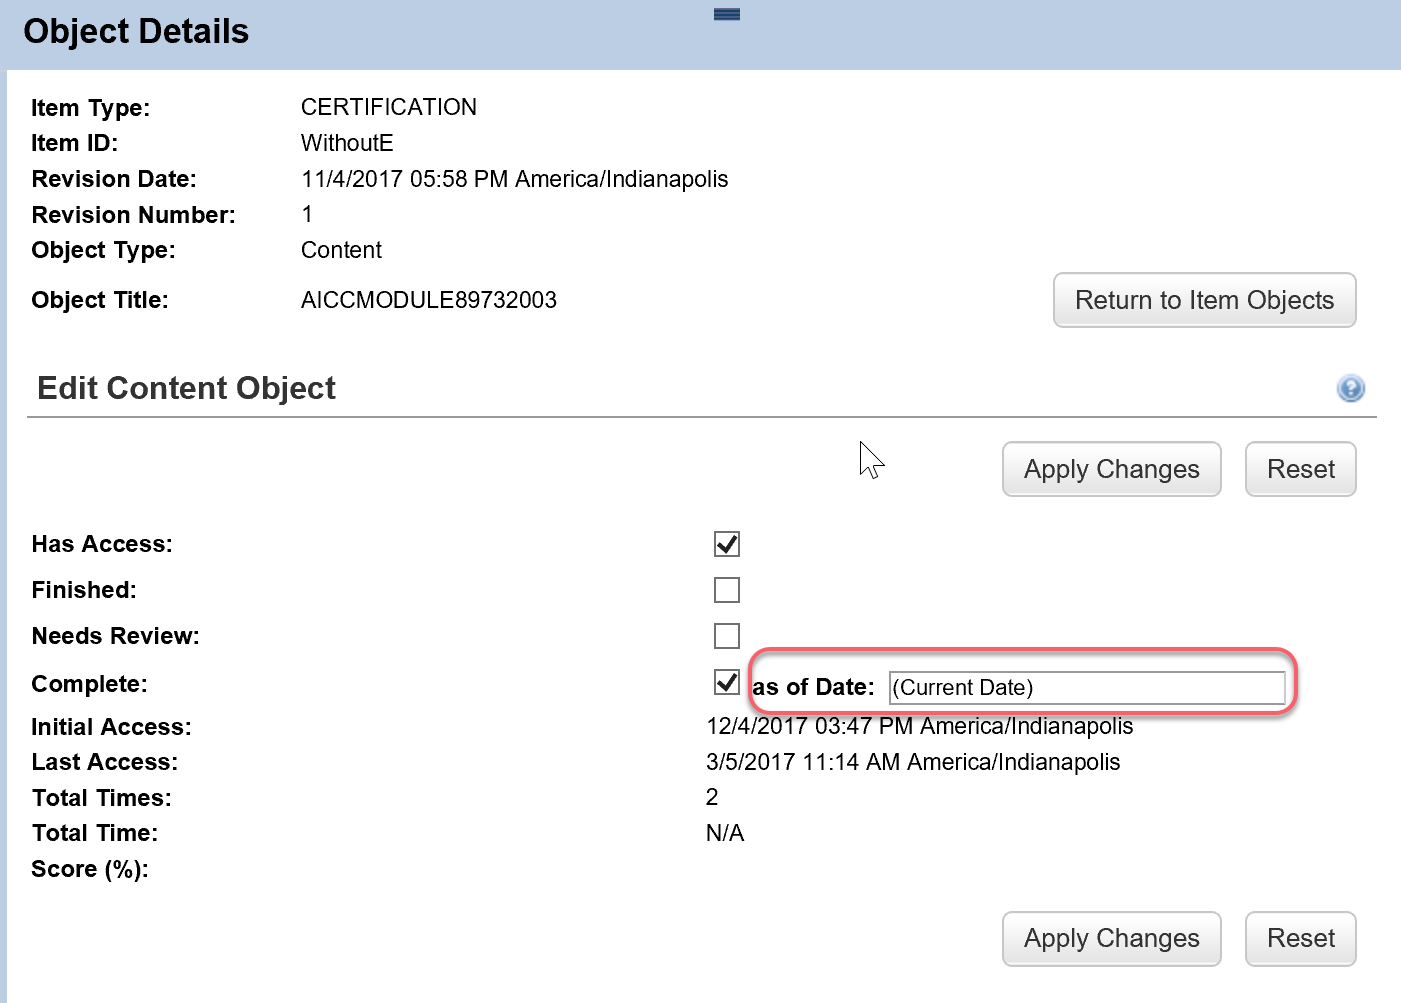Viewport: 1401px width, 1003px height.
Task: Click the Revision Number value 1
Action: (x=307, y=214)
